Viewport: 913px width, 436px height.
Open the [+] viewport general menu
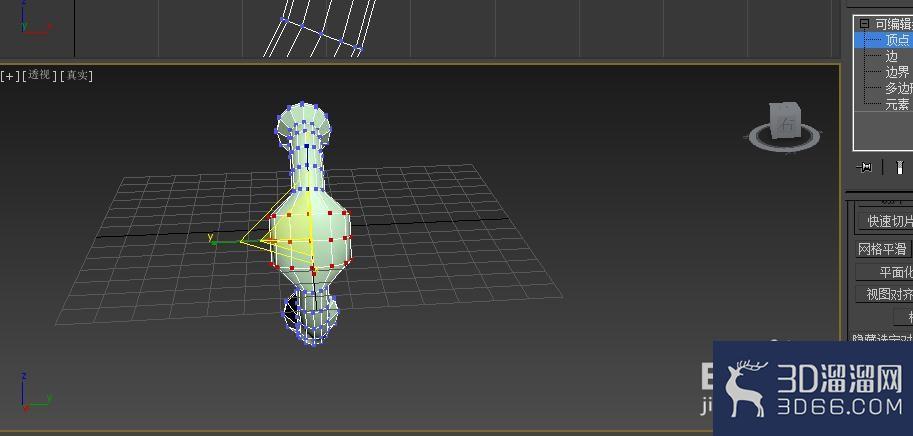click(x=9, y=76)
